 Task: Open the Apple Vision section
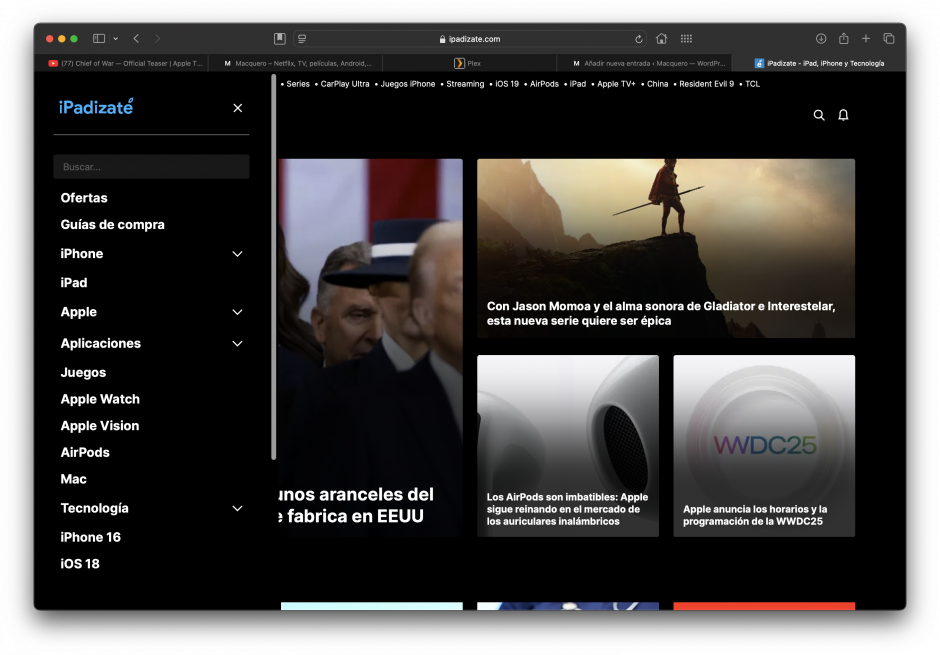[x=100, y=425]
